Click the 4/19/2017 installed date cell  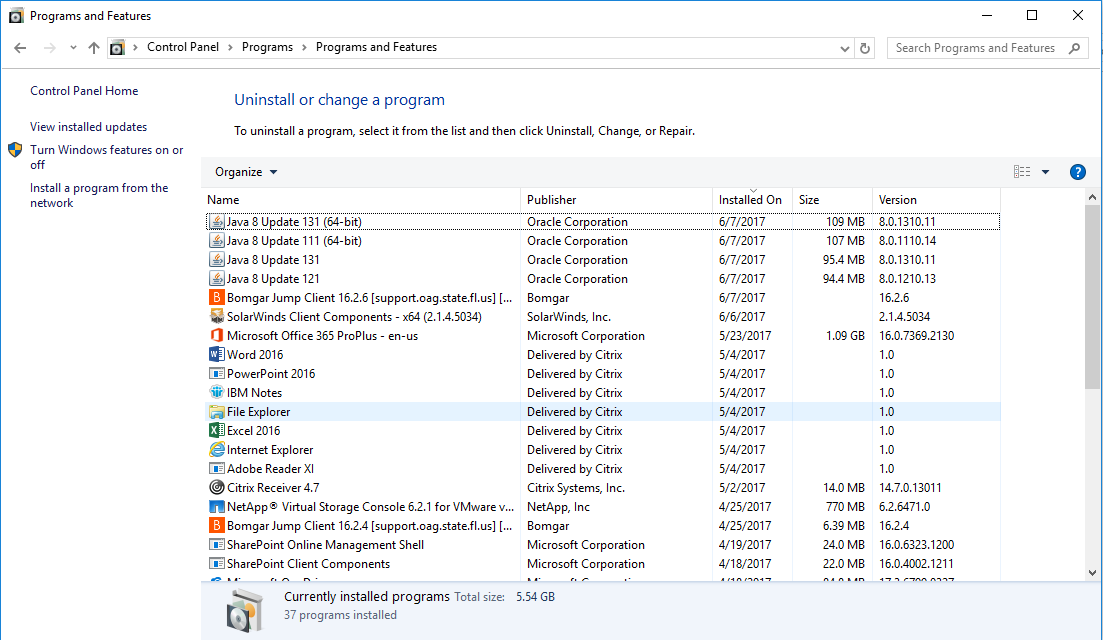coord(744,544)
